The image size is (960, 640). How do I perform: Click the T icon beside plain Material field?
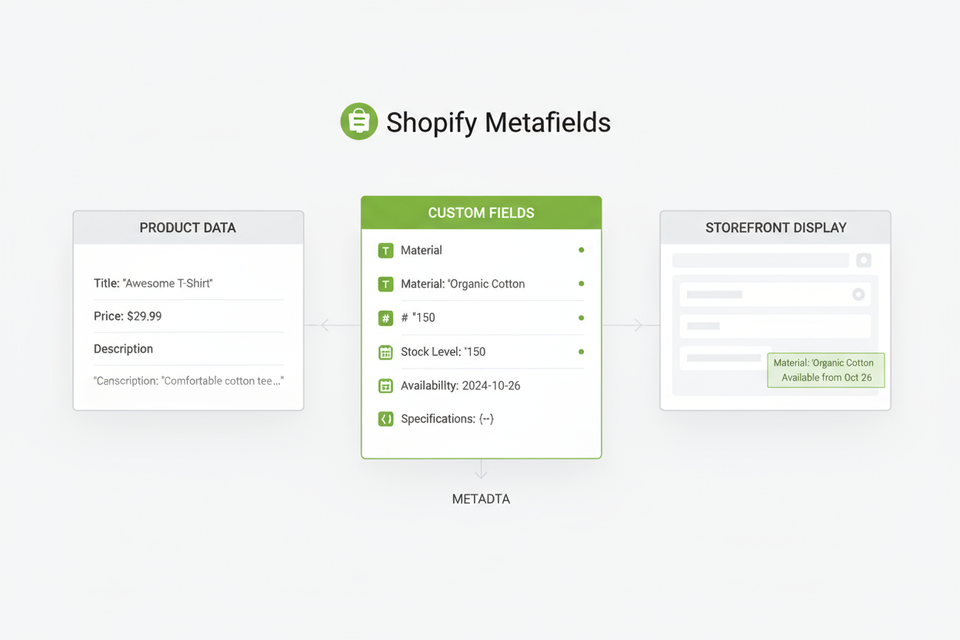[x=386, y=250]
